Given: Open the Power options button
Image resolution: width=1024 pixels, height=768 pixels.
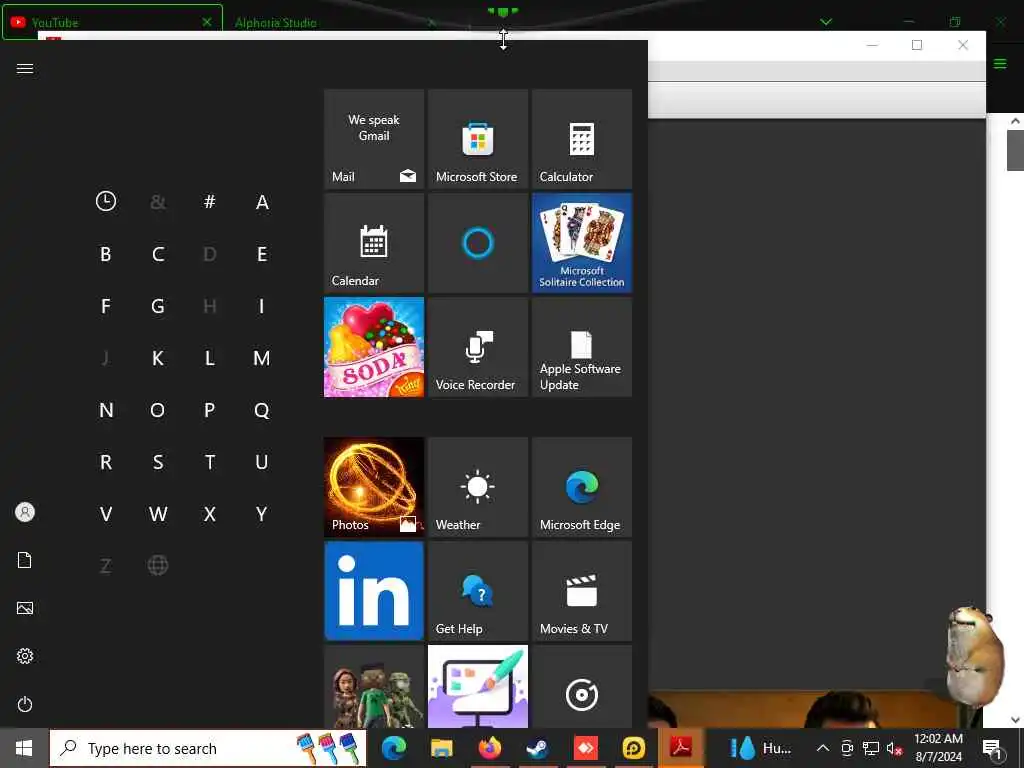Looking at the screenshot, I should [25, 704].
